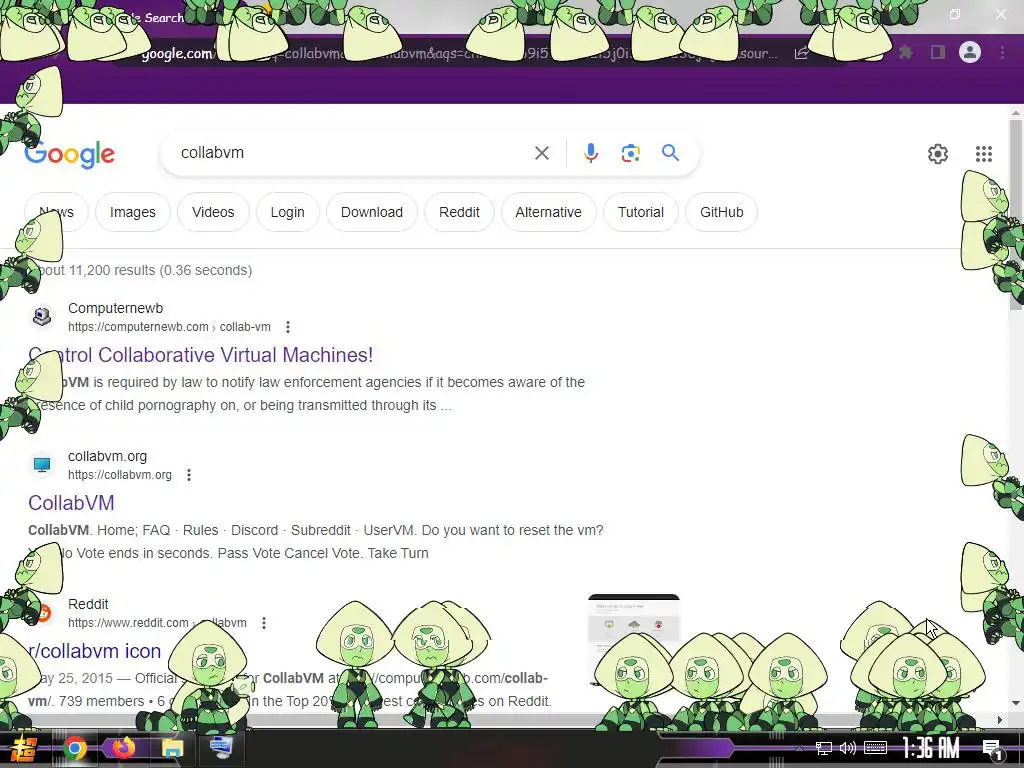Open the touch keyboard tray icon
The image size is (1024, 768).
point(875,748)
